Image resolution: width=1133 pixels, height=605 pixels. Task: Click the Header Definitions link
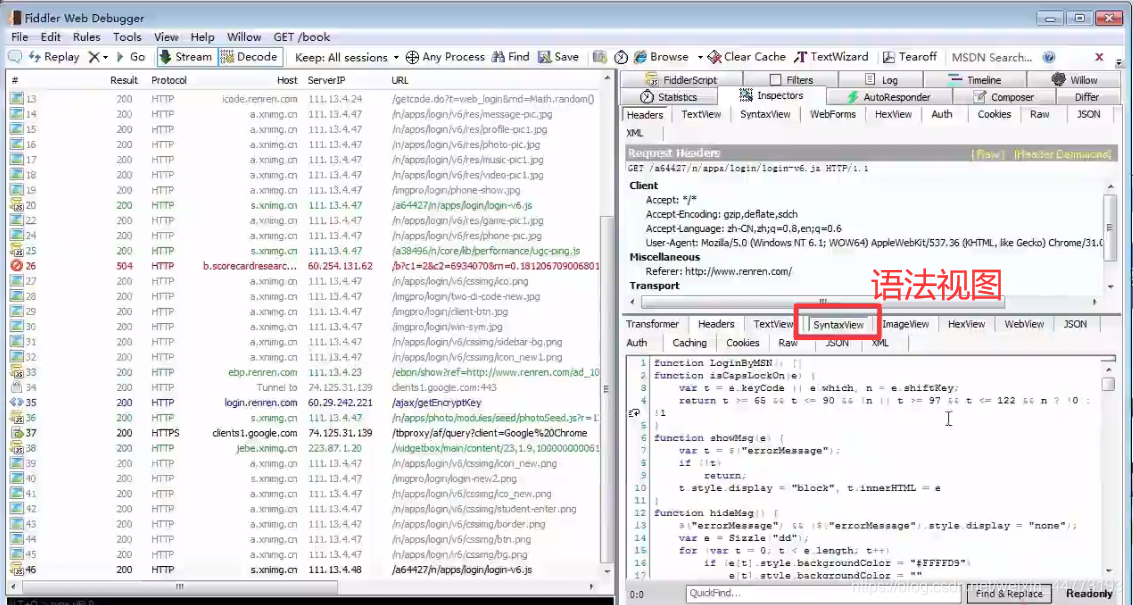(x=1062, y=154)
